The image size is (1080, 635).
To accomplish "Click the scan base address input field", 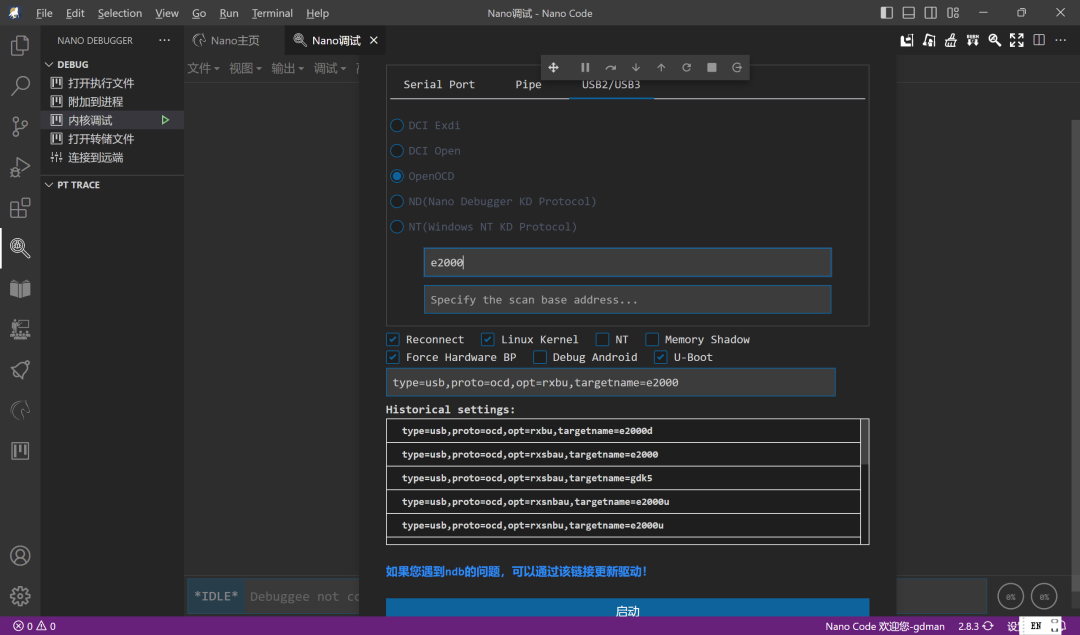I will (627, 300).
